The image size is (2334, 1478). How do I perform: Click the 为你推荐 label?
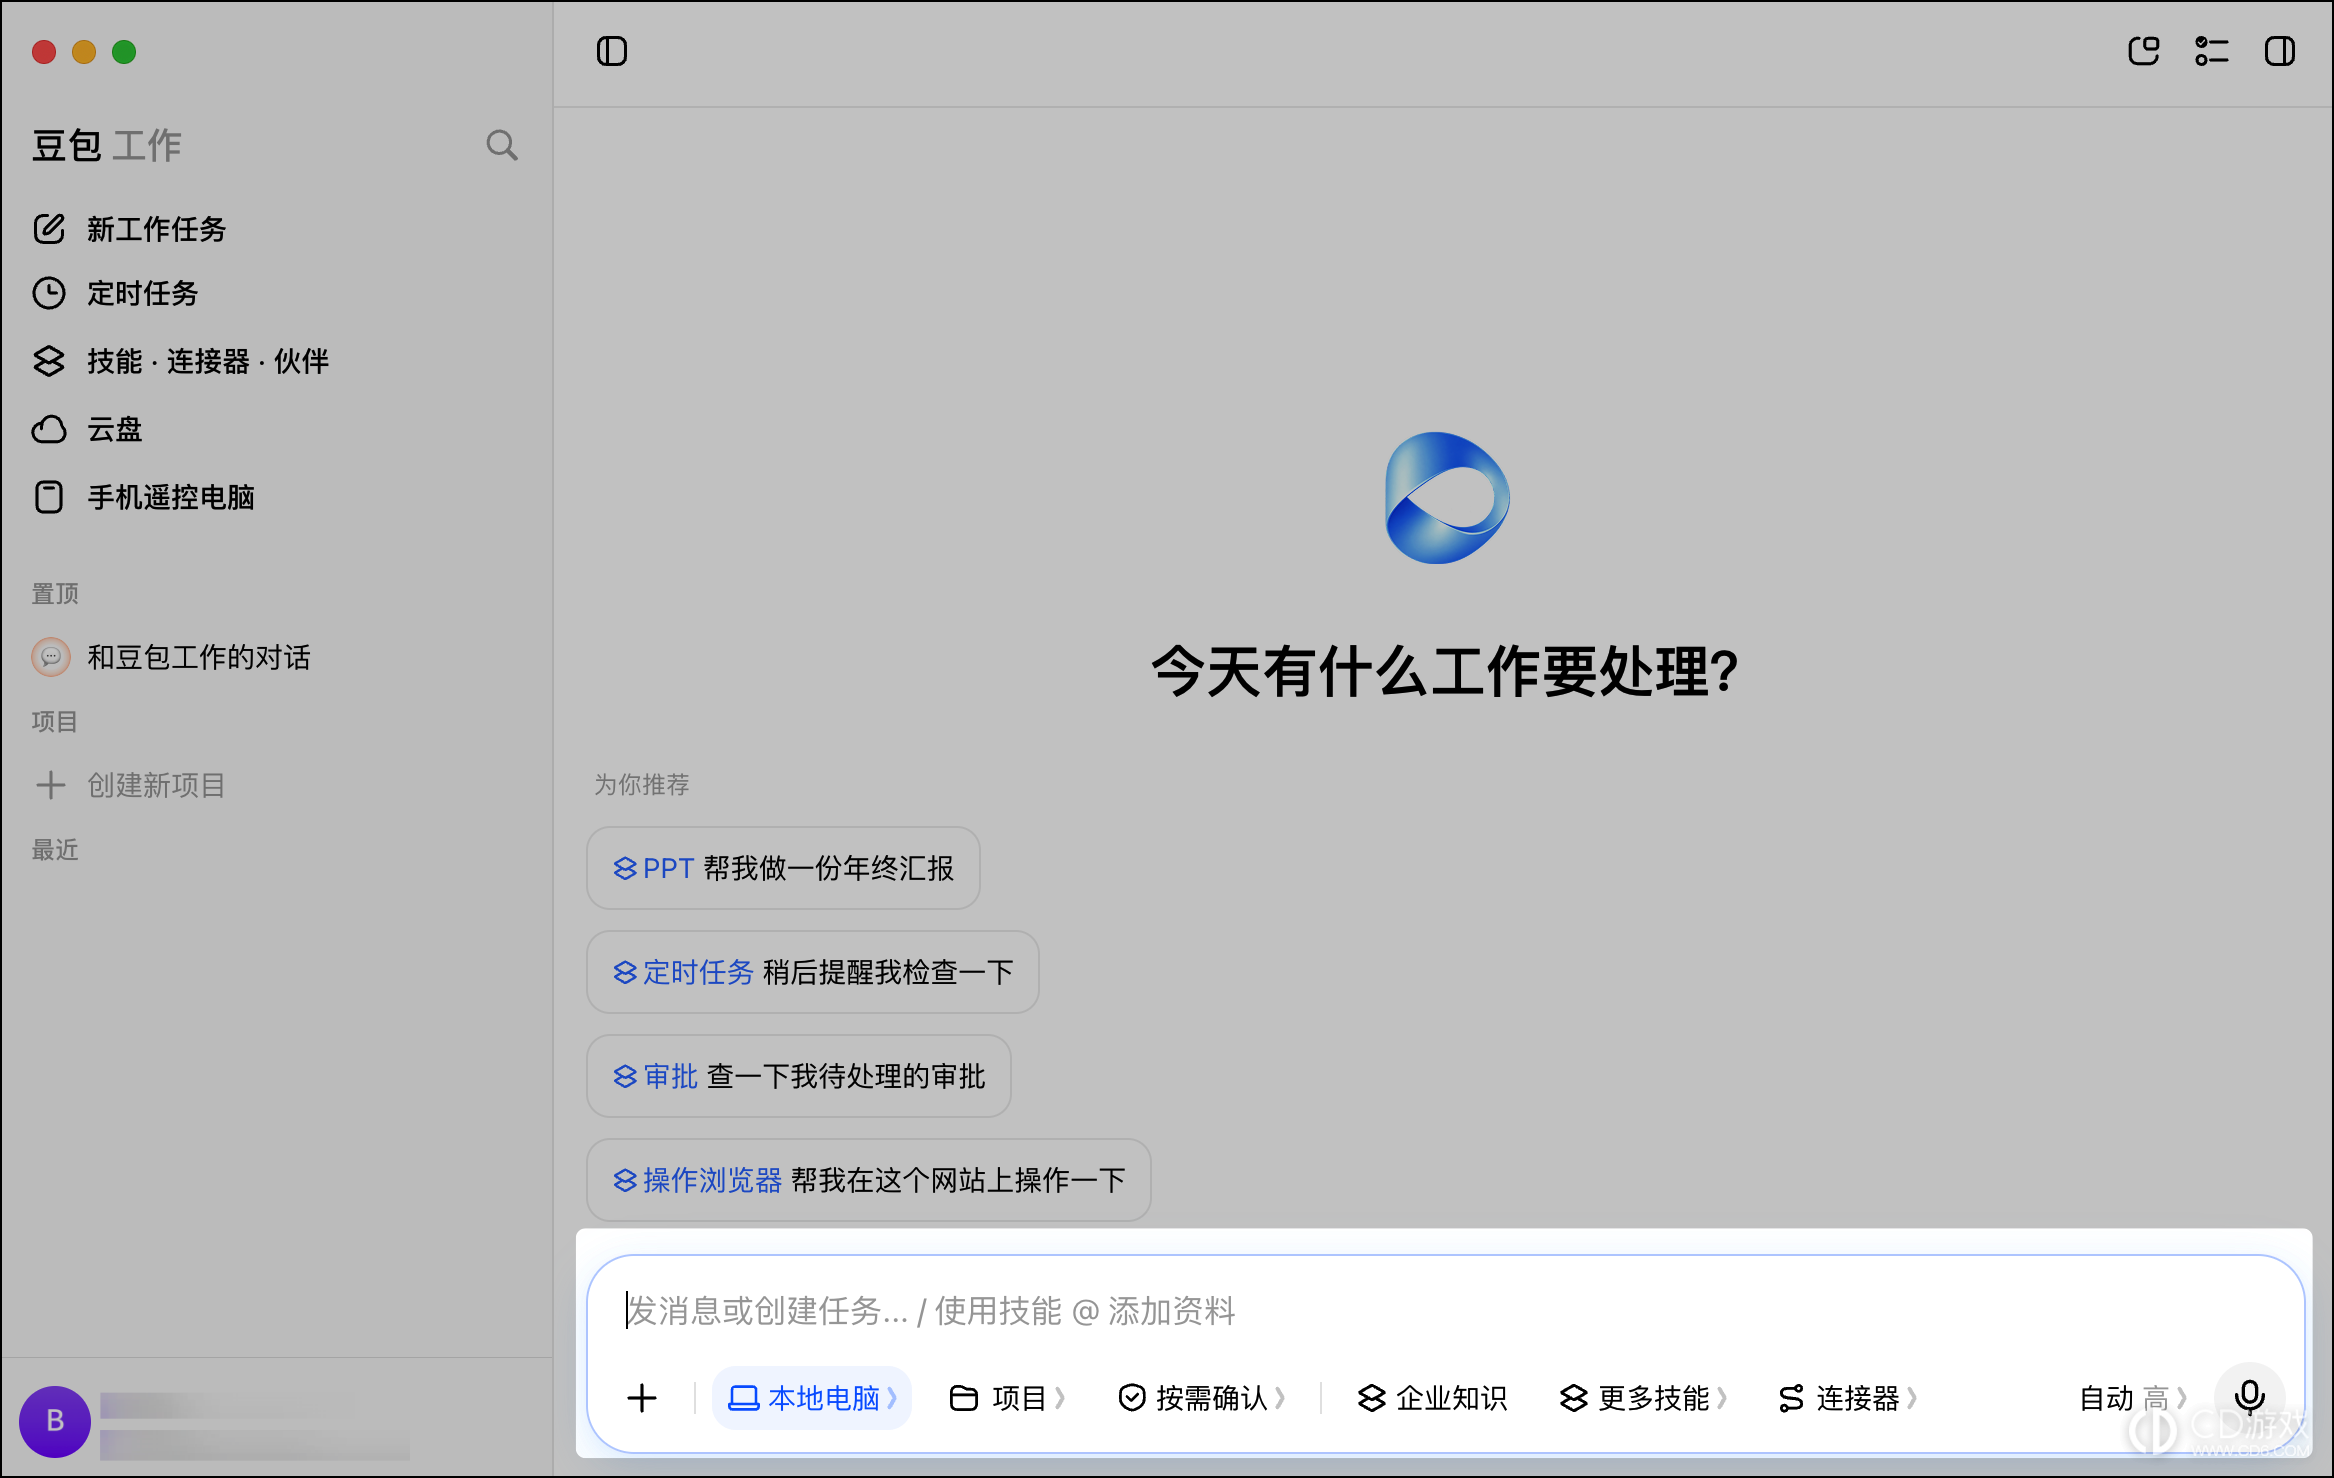pyautogui.click(x=642, y=784)
